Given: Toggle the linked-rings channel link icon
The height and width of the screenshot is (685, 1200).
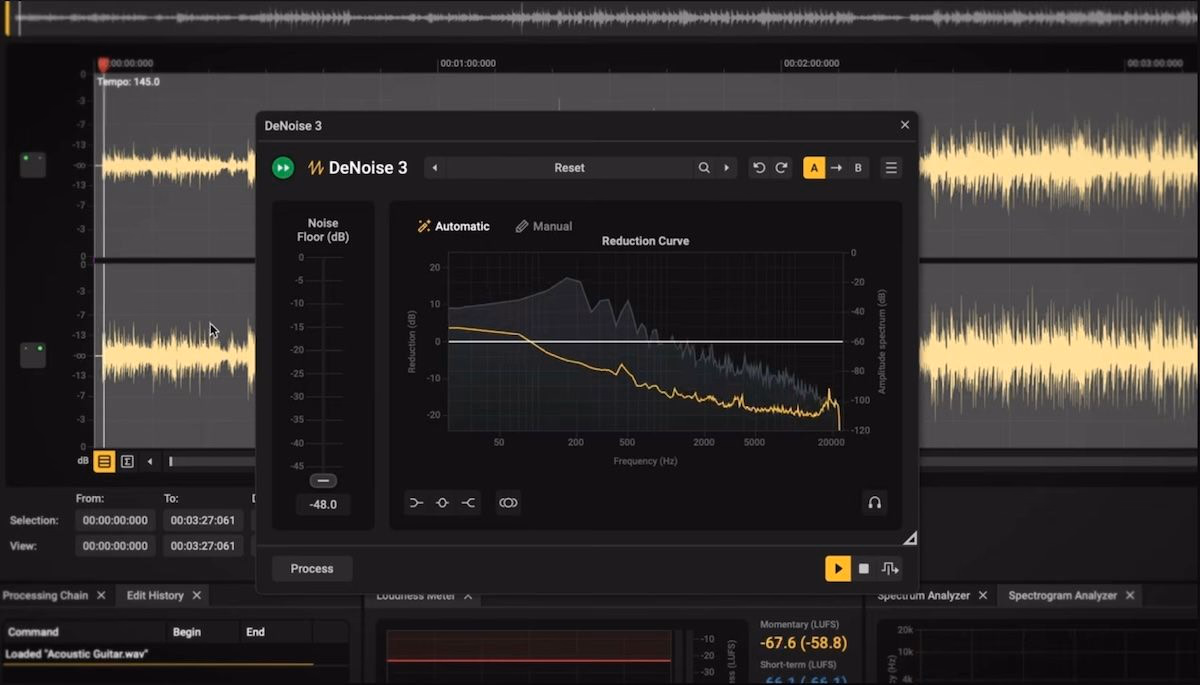Looking at the screenshot, I should click(508, 503).
